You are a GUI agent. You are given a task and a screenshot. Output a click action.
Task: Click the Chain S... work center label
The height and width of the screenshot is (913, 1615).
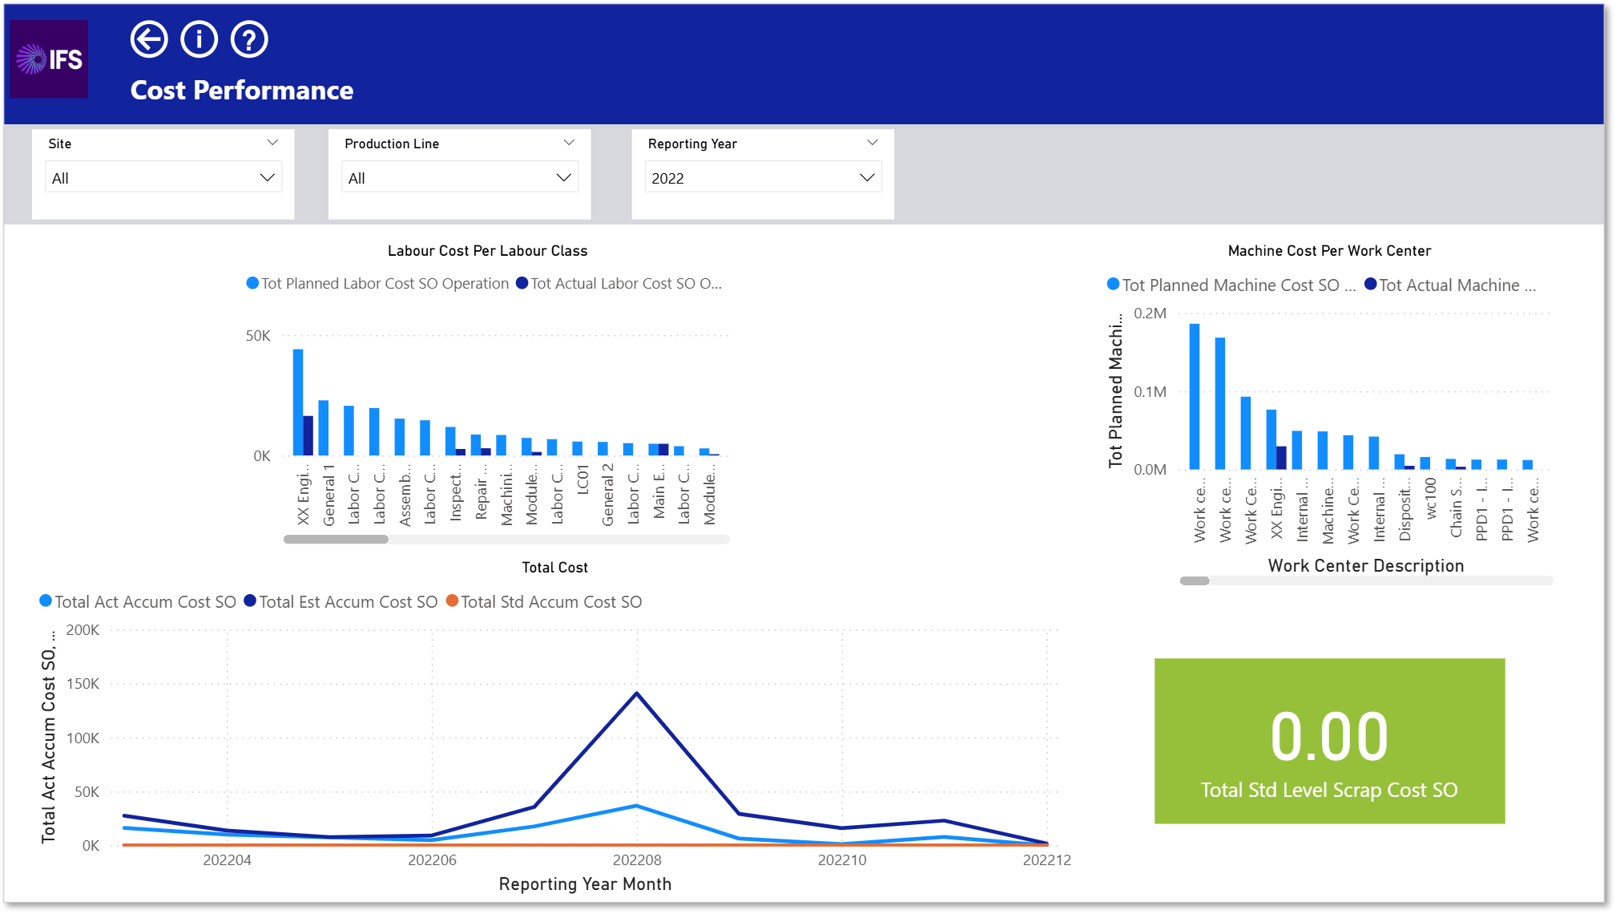[x=1456, y=507]
